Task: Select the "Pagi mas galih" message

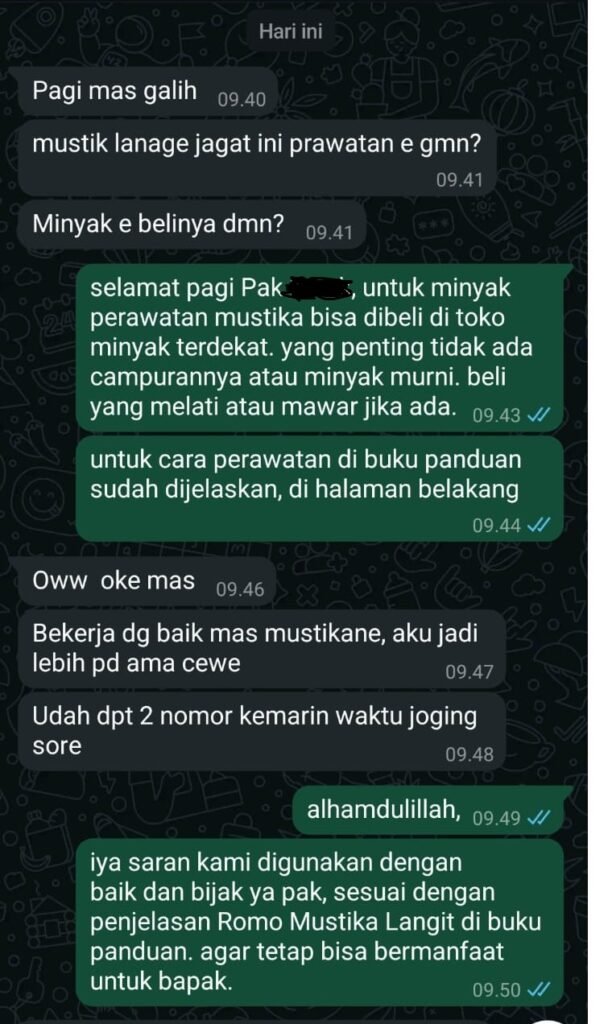Action: pyautogui.click(x=148, y=92)
